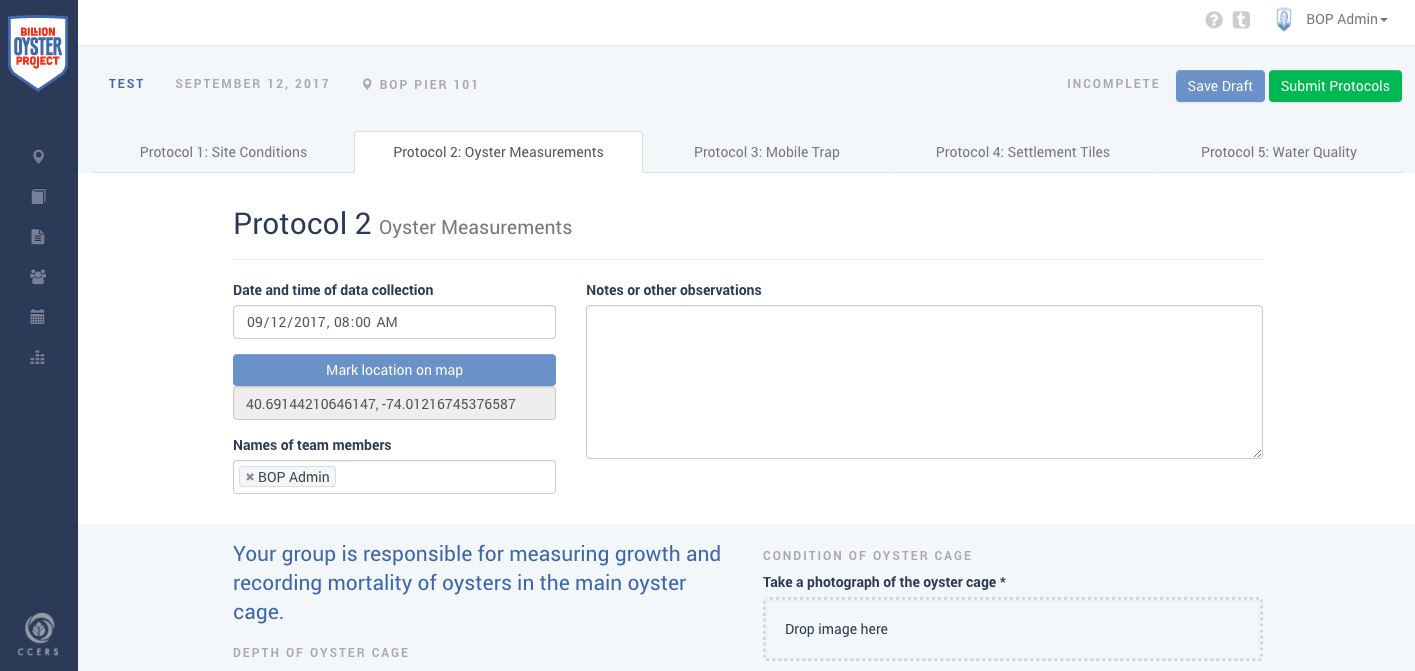
Task: Open the document page sidebar icon
Action: click(38, 237)
